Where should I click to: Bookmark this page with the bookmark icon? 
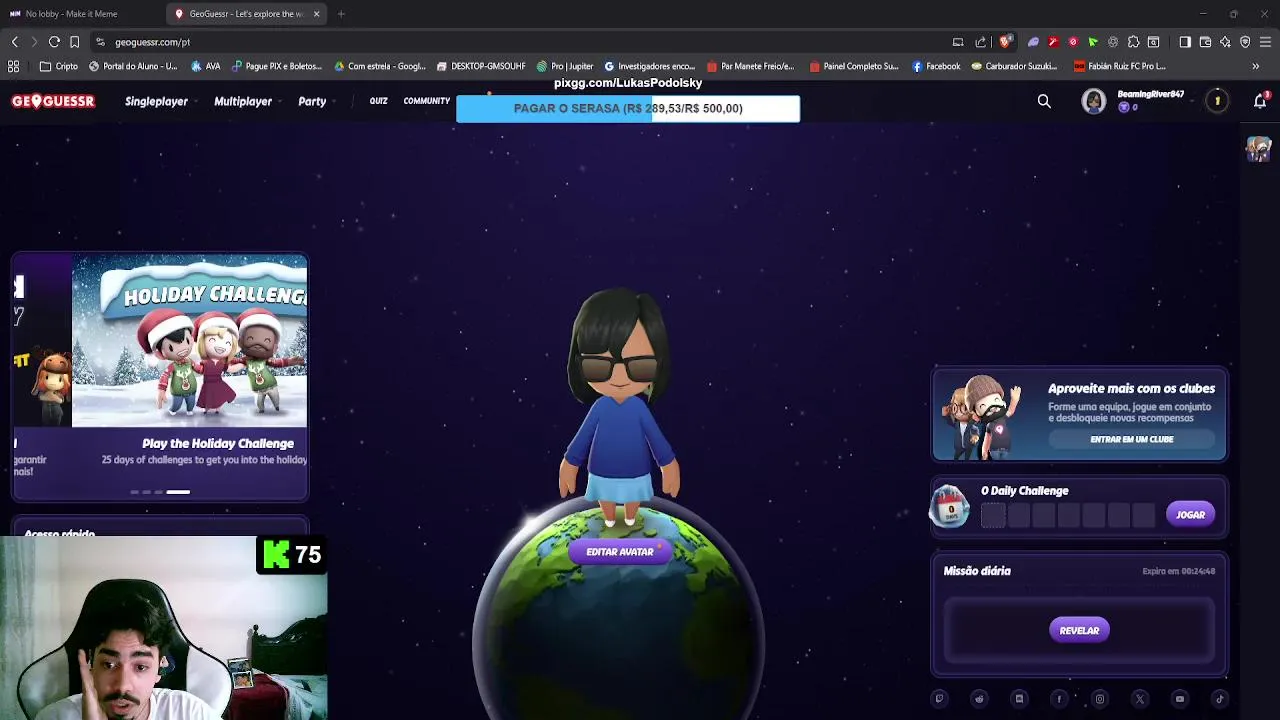pos(74,42)
